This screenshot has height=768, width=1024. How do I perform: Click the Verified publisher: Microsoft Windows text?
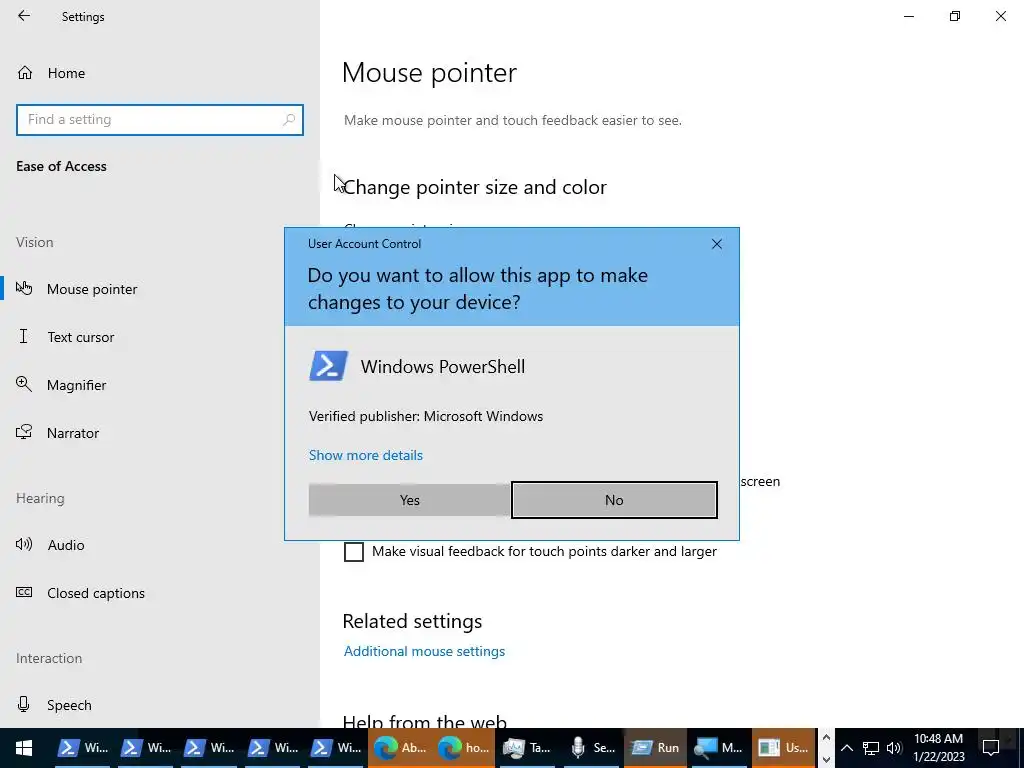[x=426, y=417]
